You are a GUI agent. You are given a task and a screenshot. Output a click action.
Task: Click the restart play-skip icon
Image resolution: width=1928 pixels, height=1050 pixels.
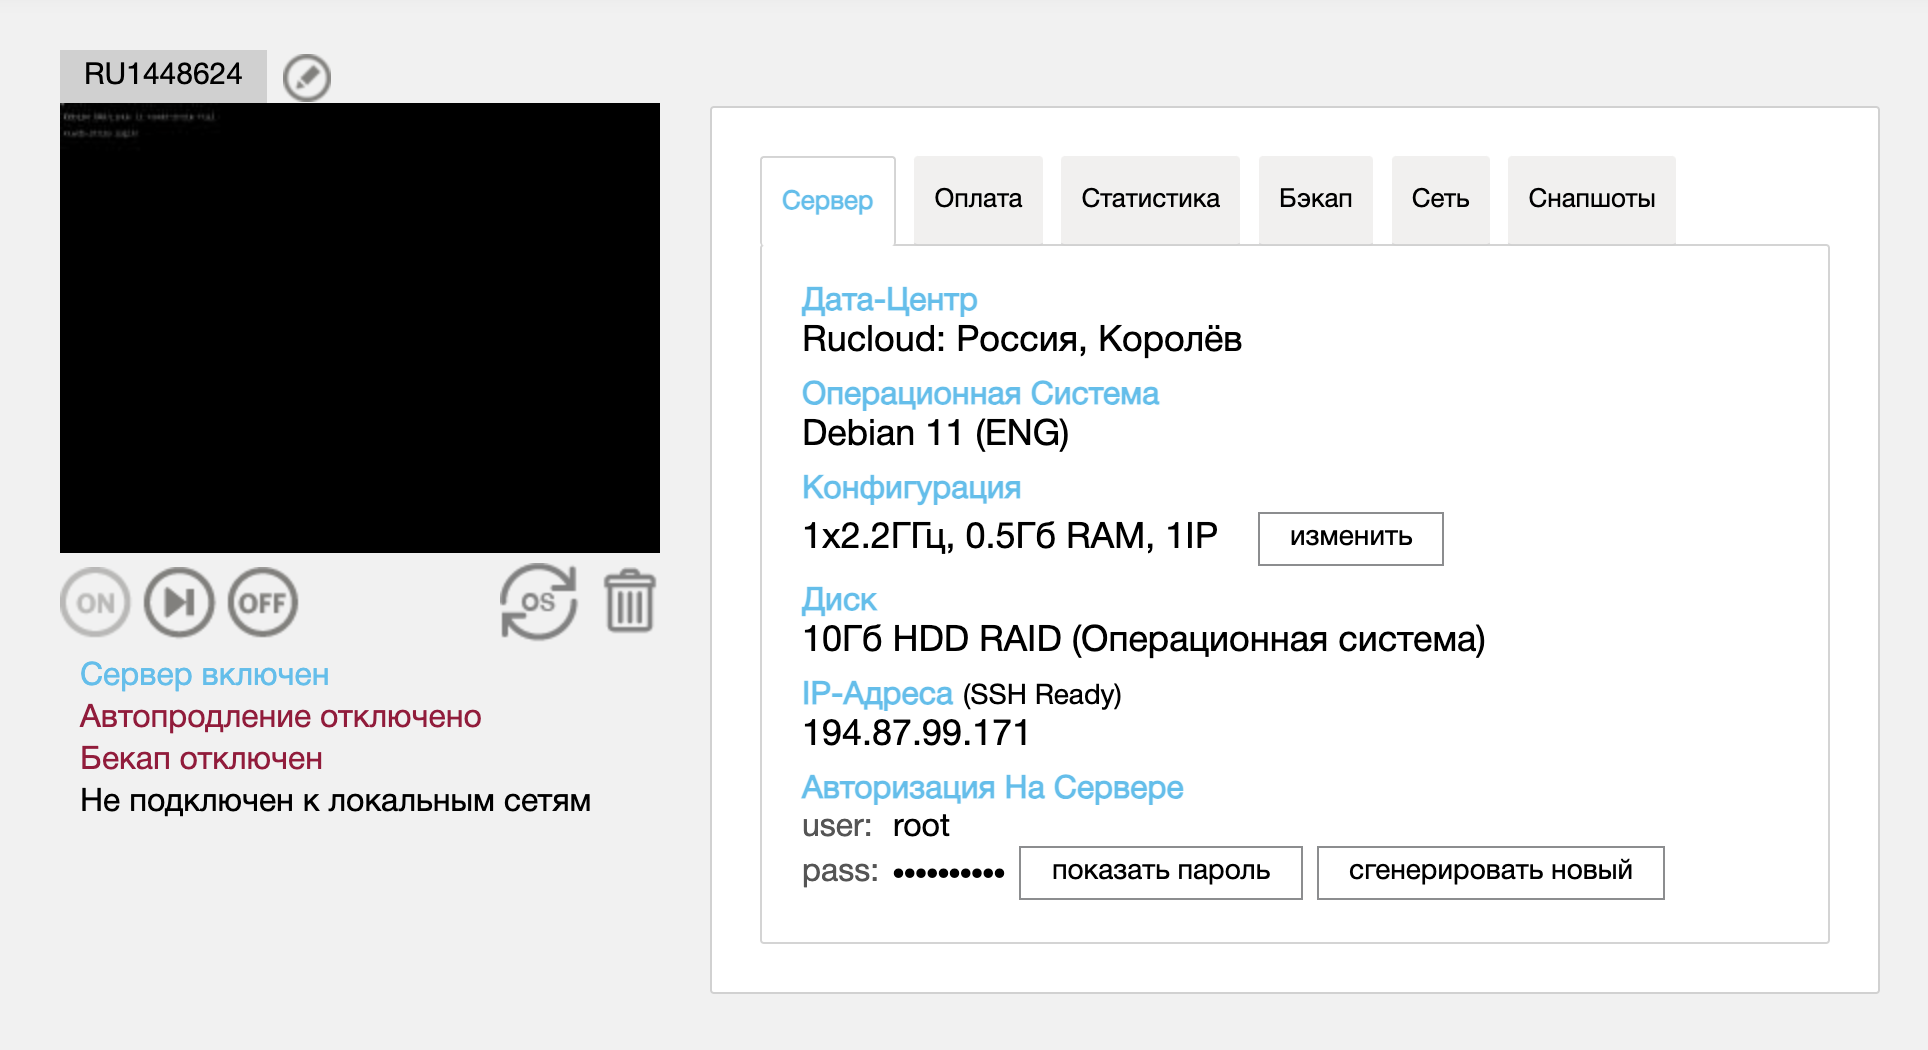coord(179,603)
